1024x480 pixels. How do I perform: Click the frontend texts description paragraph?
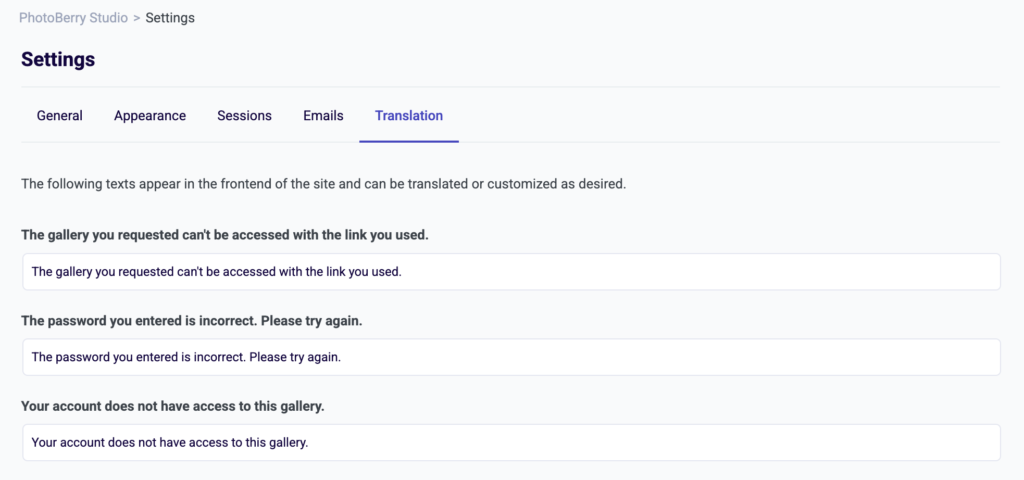pos(323,185)
